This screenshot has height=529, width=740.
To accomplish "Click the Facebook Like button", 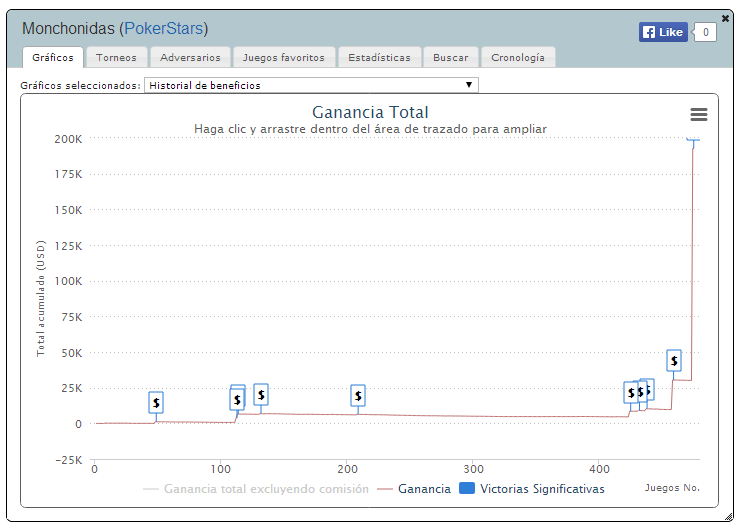I will [x=663, y=32].
